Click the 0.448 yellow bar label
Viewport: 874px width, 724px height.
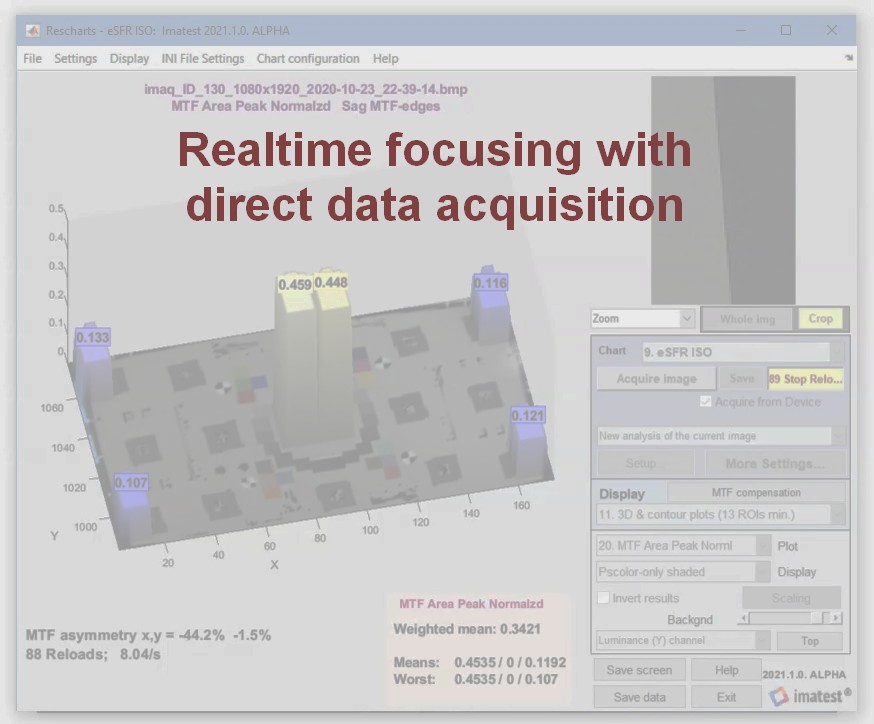pos(331,283)
